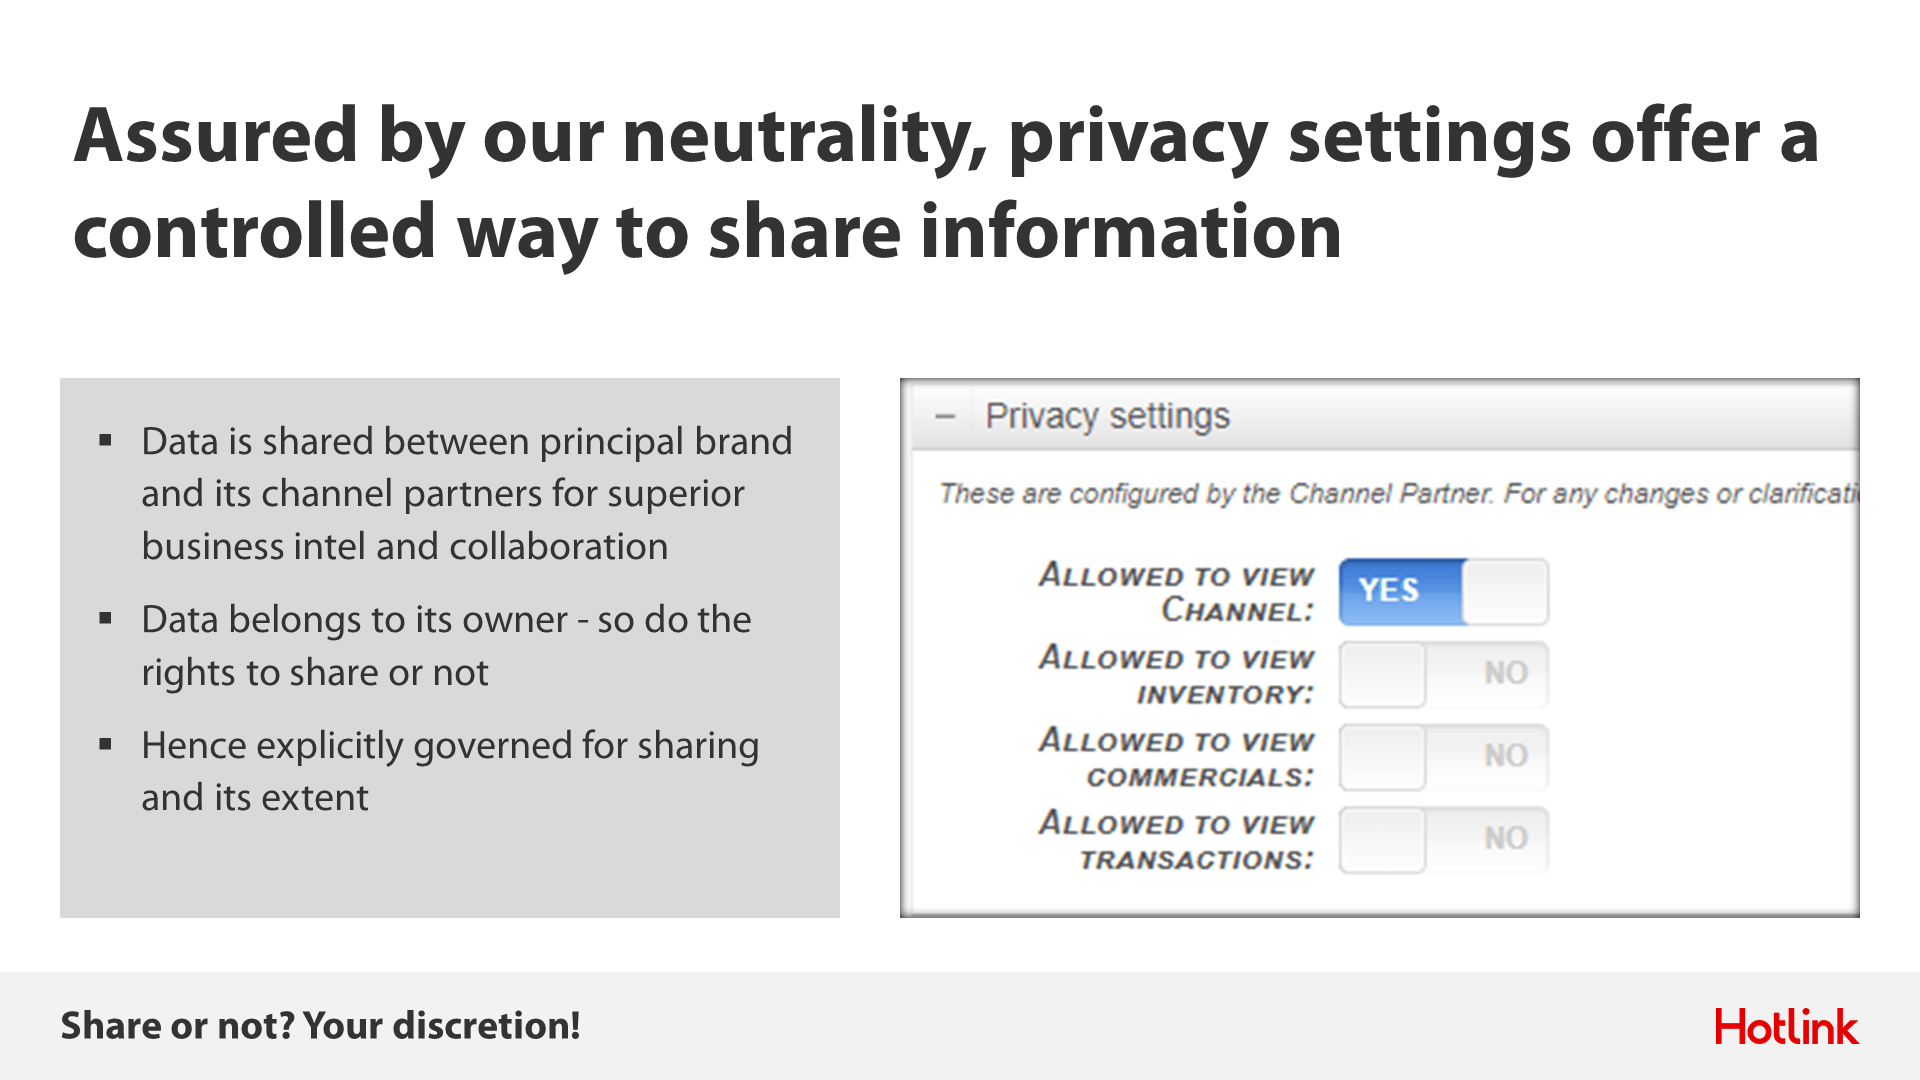Click the NO label for Transactions
Viewport: 1920px width, 1080px height.
coord(1506,838)
